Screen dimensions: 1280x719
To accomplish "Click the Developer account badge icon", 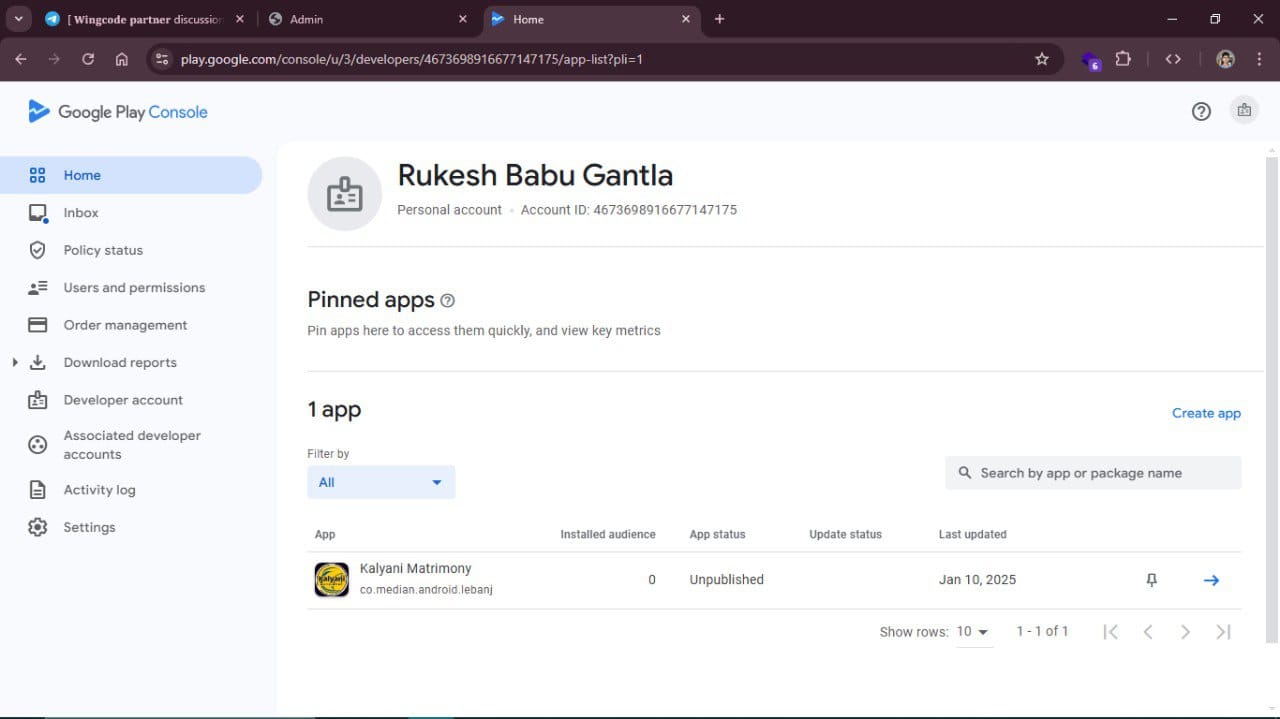I will point(38,400).
